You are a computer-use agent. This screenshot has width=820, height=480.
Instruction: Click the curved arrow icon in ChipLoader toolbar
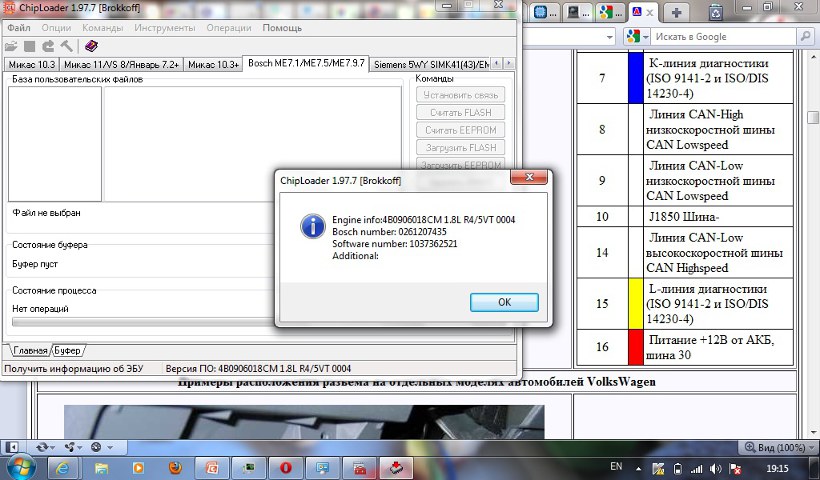[x=48, y=47]
